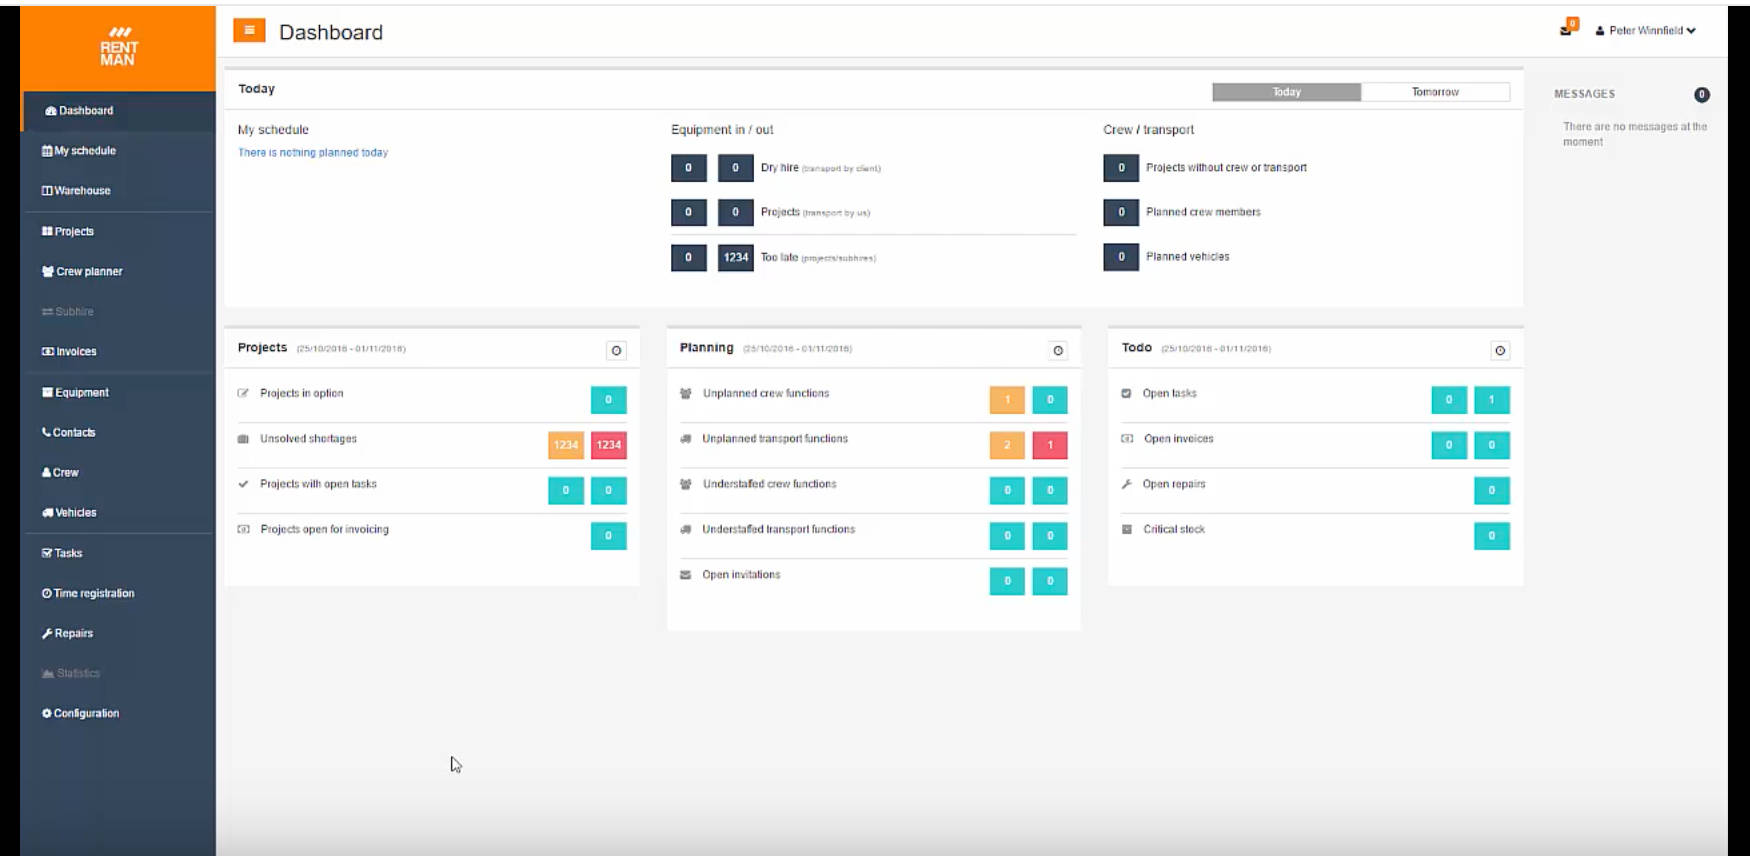Viewport: 1750px width, 856px height.
Task: Switch the schedule view to Tomorrow
Action: (1435, 92)
